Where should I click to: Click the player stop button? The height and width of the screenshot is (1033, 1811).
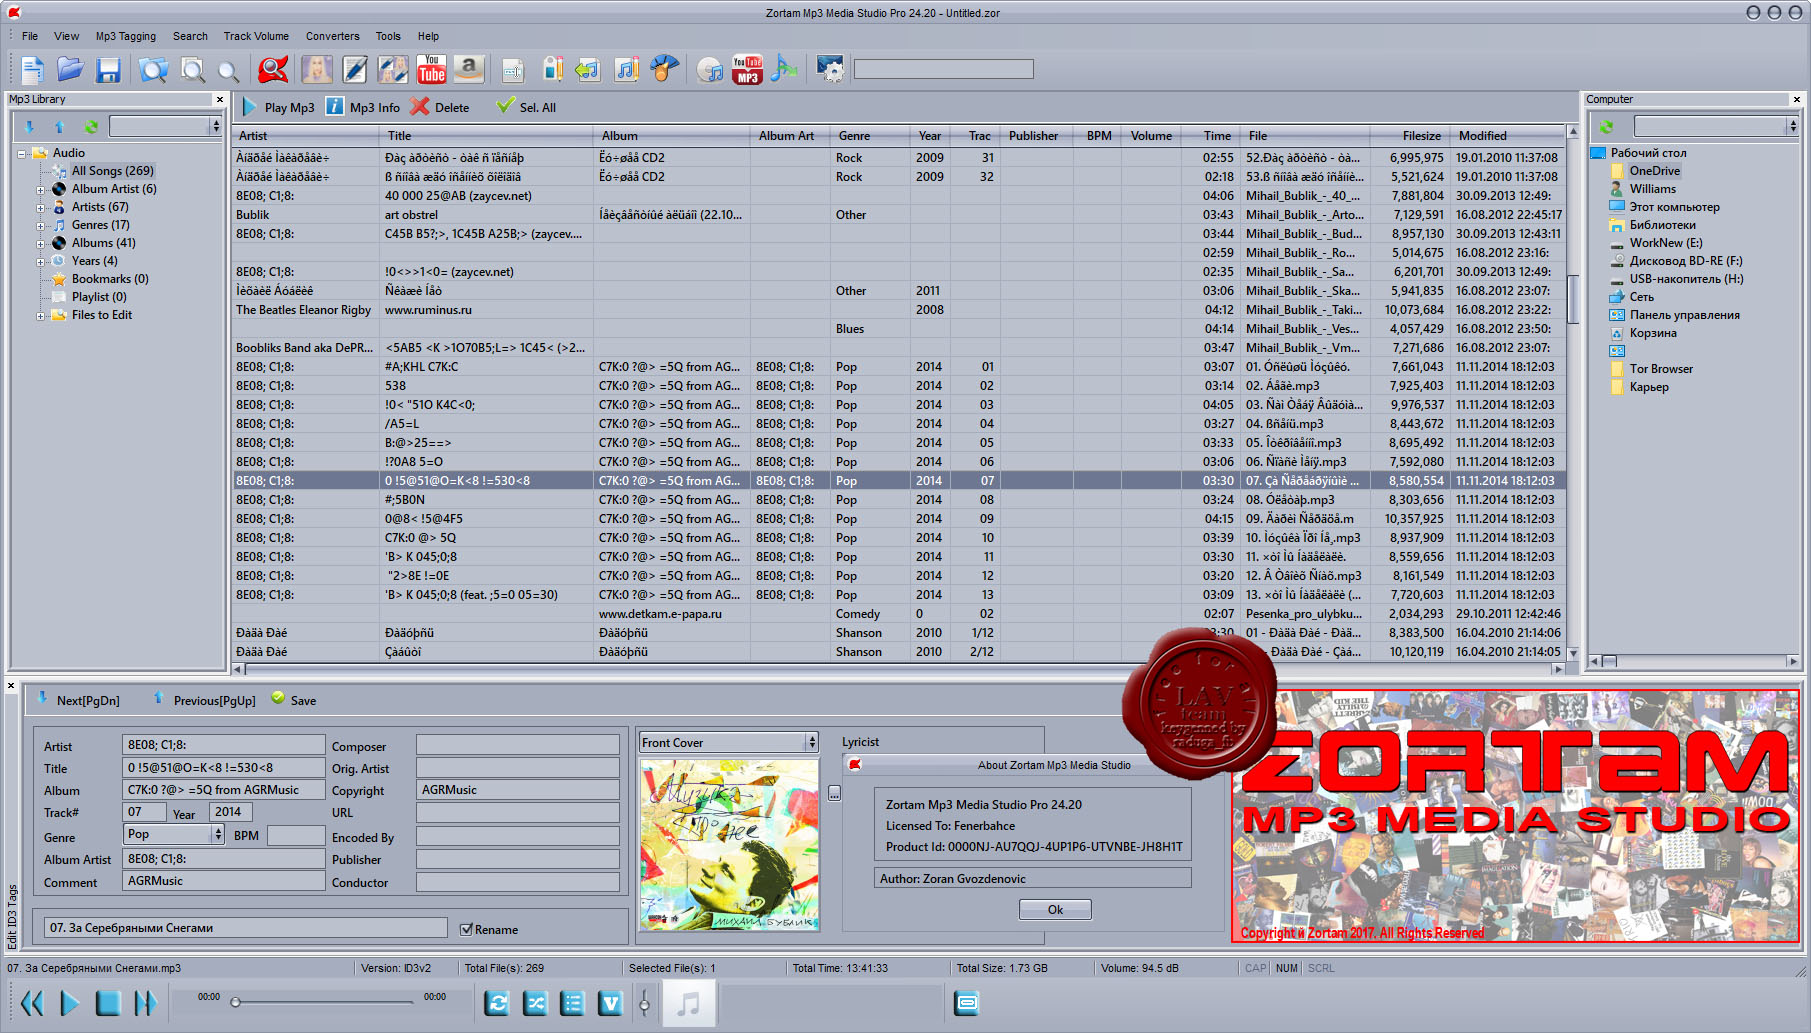pos(108,1003)
